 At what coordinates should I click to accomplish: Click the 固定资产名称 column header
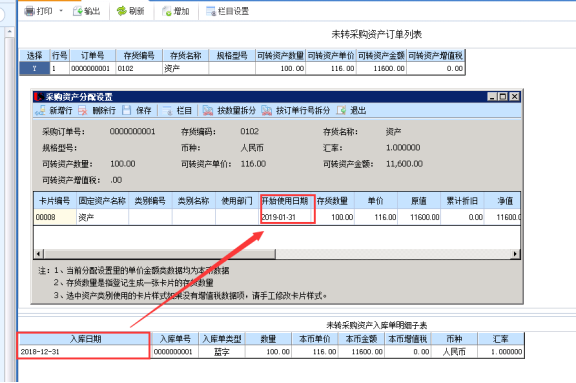click(x=102, y=201)
